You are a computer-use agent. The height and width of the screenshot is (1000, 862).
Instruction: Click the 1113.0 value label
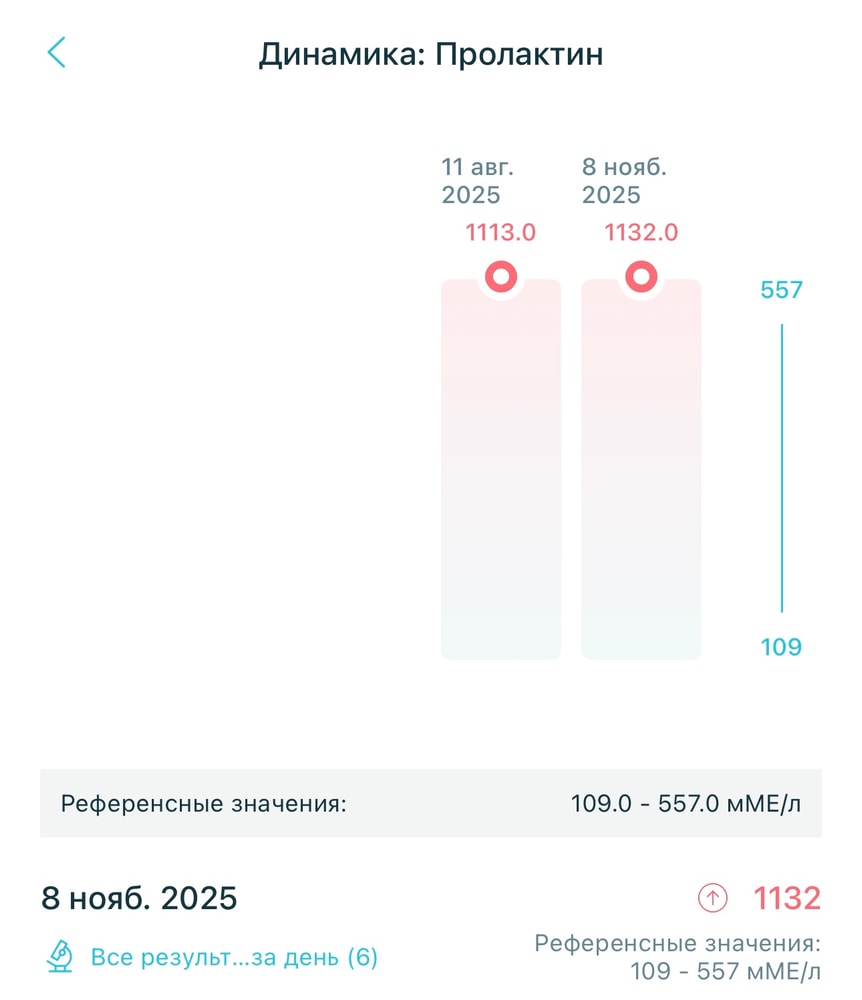click(500, 233)
